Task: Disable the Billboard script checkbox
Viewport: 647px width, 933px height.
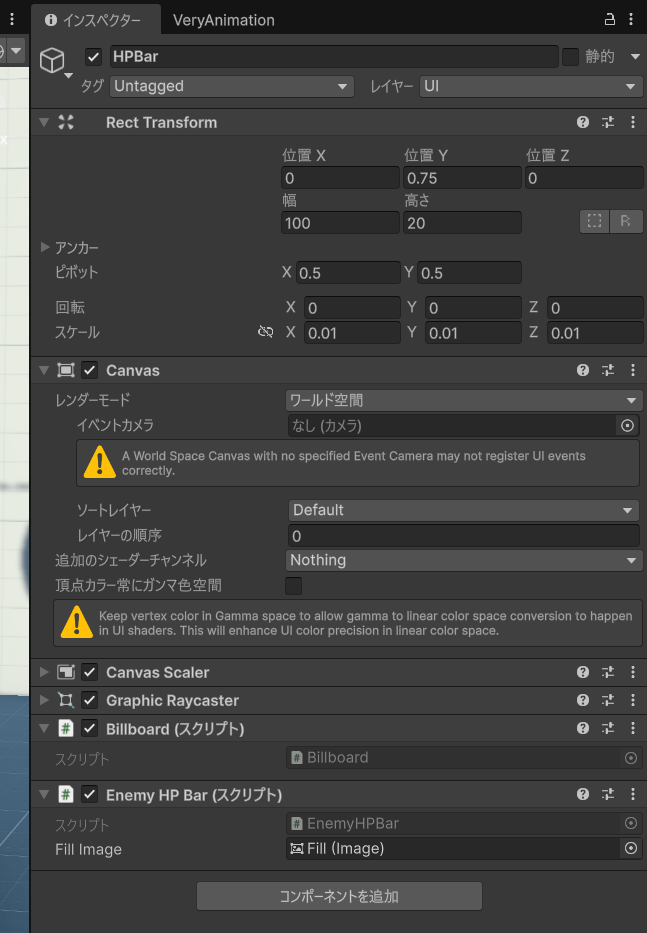Action: tap(90, 728)
